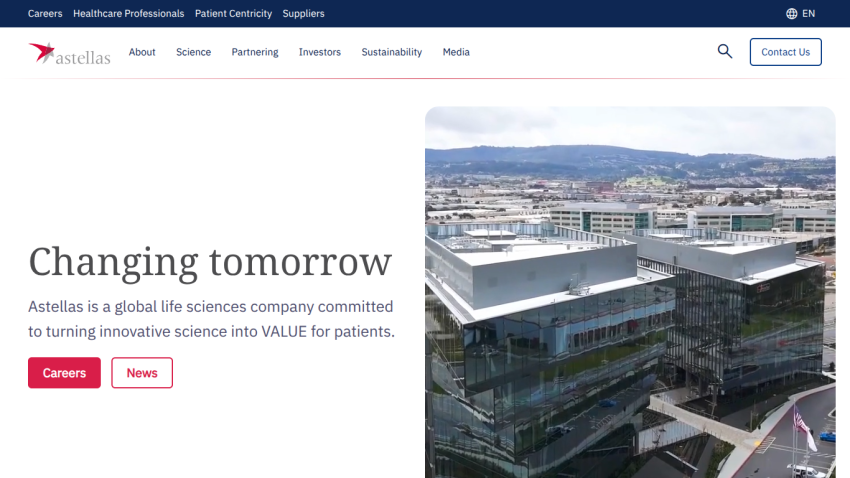
Task: Click the aerial campus hero image
Action: coord(630,292)
